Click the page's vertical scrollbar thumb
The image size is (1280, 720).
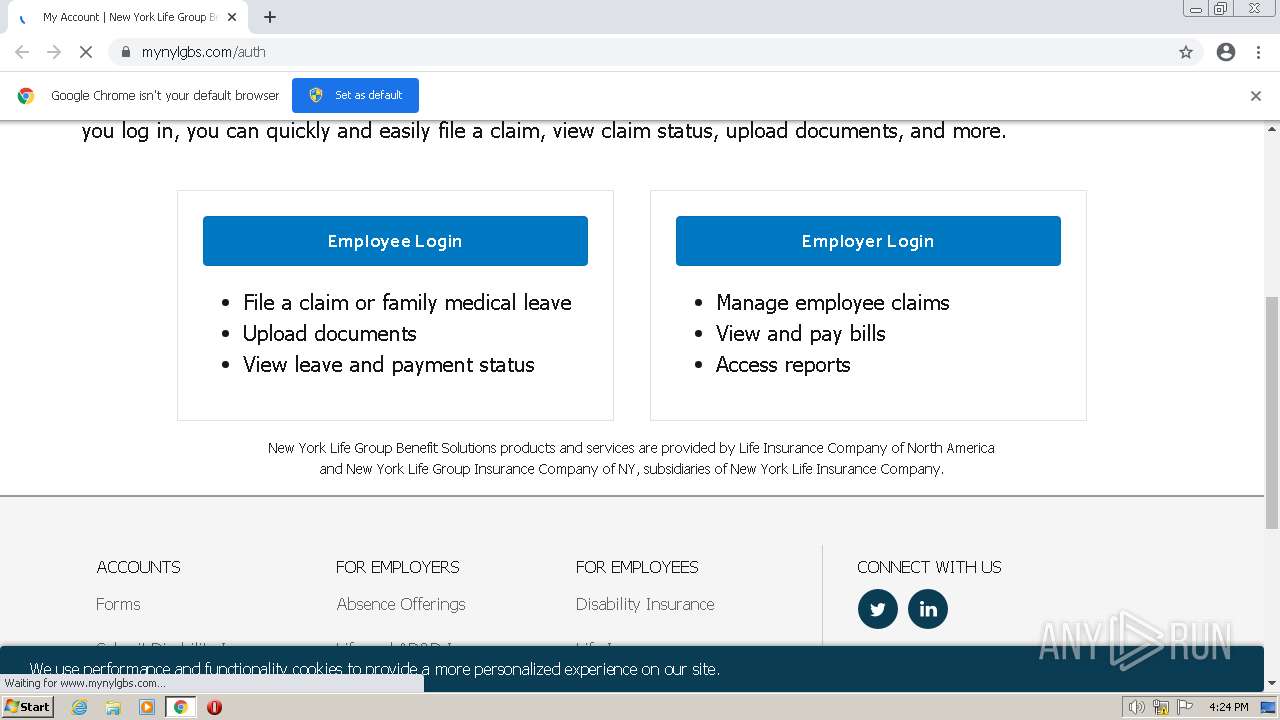point(1272,412)
